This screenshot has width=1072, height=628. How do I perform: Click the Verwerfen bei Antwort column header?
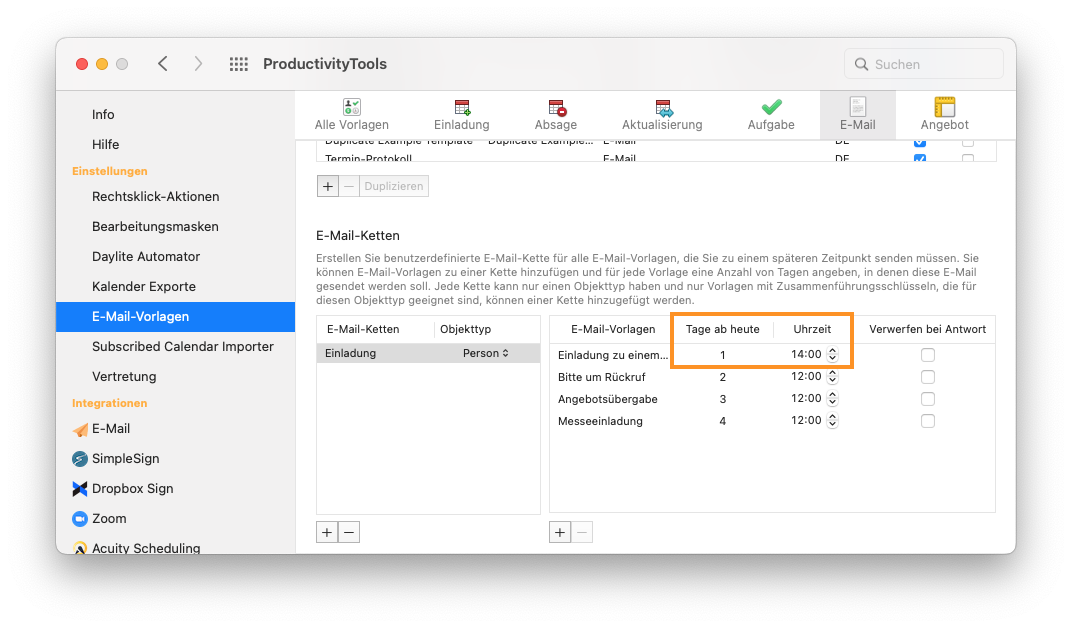pyautogui.click(x=927, y=329)
